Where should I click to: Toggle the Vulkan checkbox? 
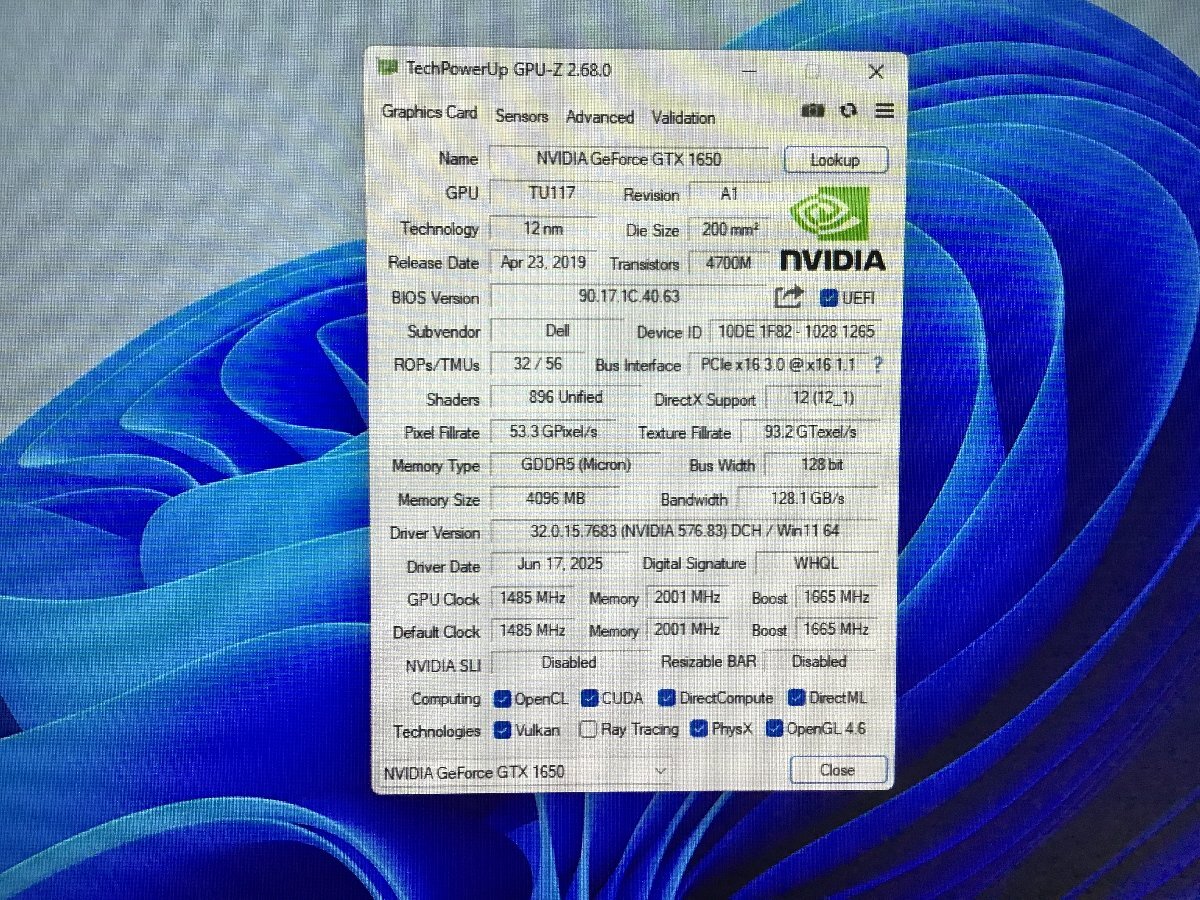502,731
